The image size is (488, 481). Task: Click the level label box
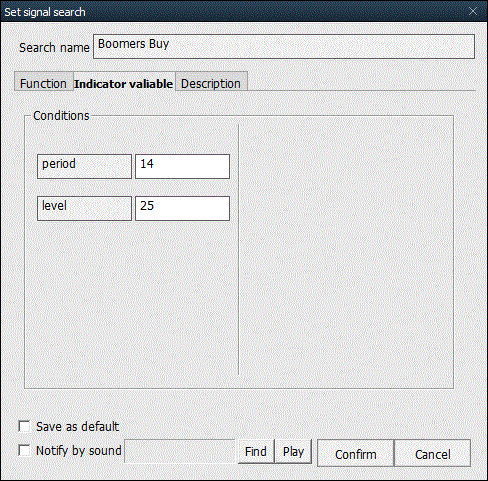[84, 208]
